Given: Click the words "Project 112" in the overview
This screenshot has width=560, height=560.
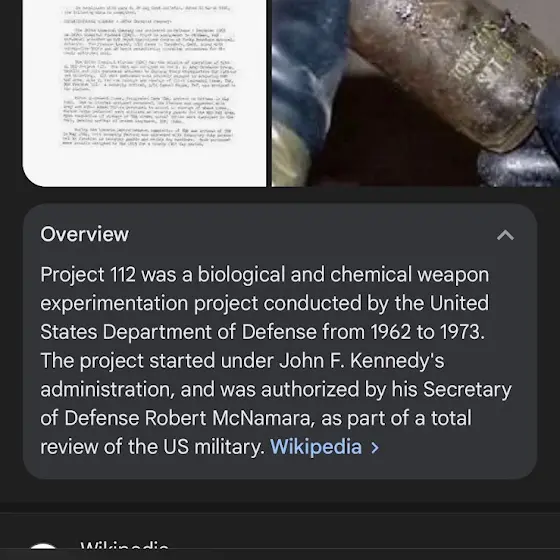Looking at the screenshot, I should (88, 275).
